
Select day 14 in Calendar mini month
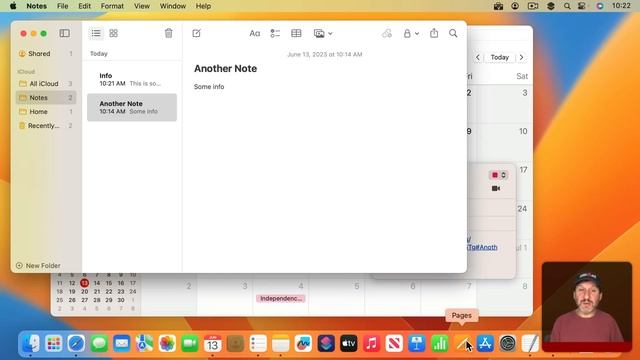[97, 283]
